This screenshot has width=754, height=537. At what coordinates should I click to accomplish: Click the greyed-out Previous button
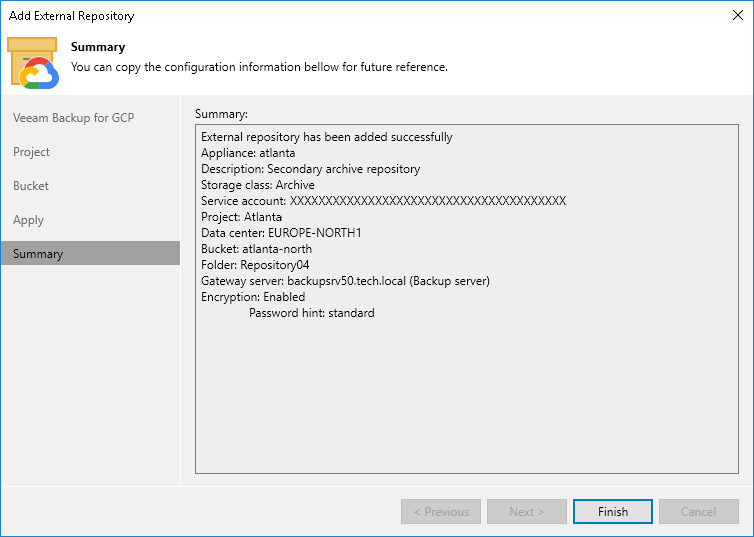click(x=441, y=512)
